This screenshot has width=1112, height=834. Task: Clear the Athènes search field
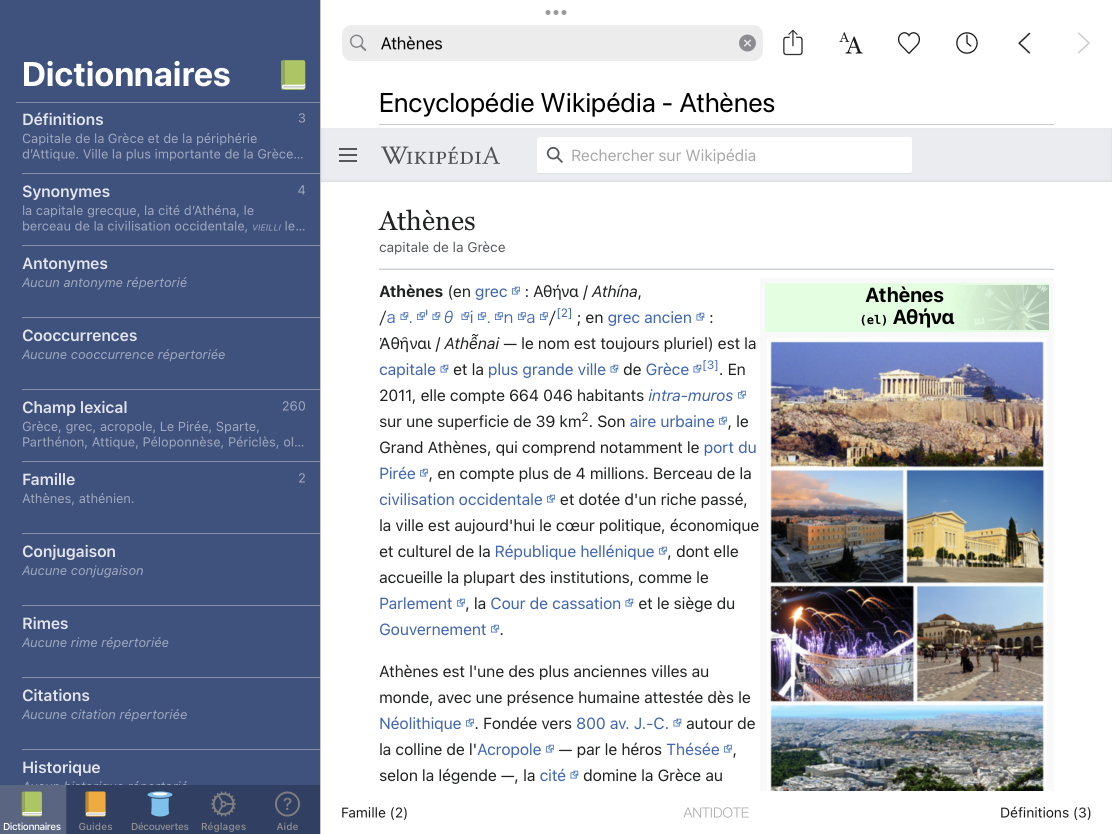[747, 43]
